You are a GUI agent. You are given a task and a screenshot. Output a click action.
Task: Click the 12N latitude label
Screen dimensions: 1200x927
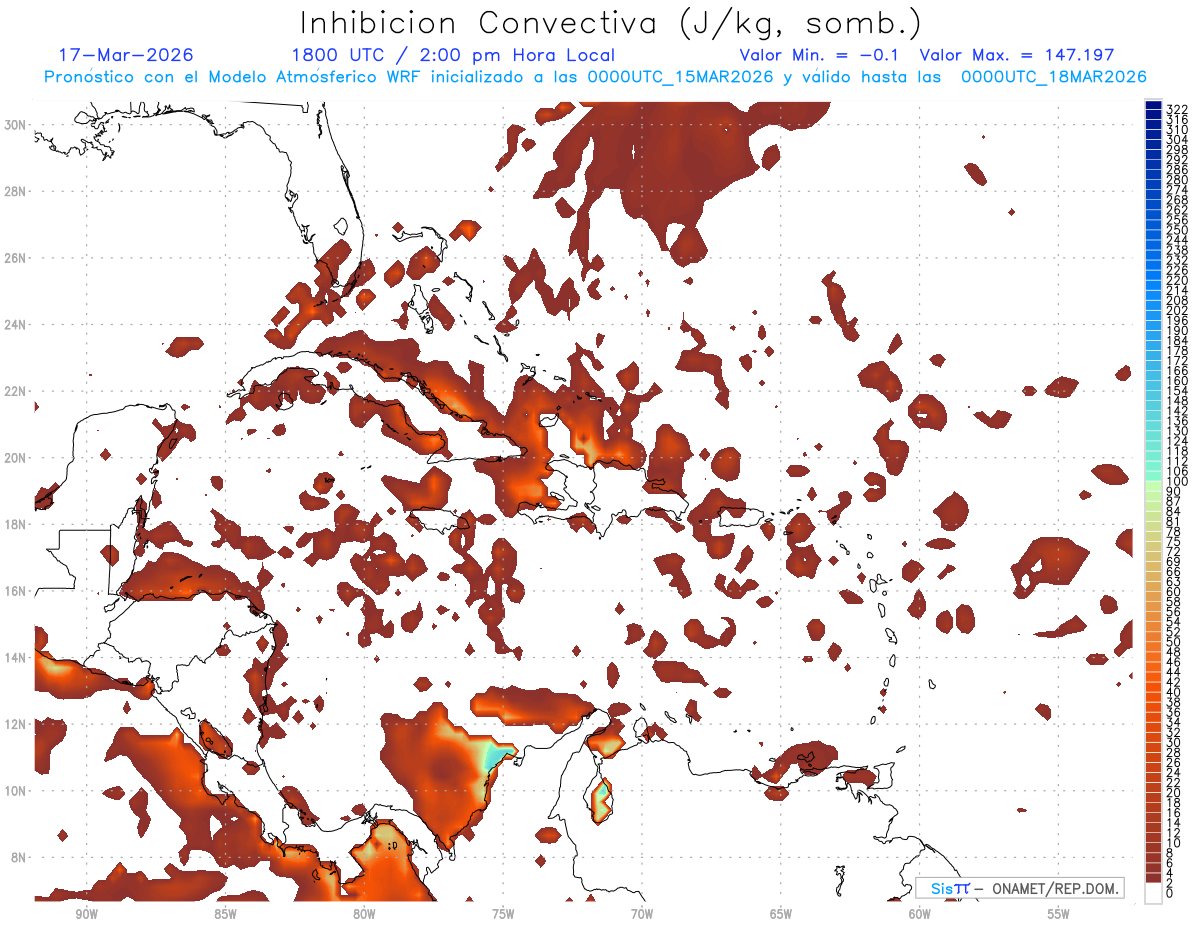pos(15,723)
